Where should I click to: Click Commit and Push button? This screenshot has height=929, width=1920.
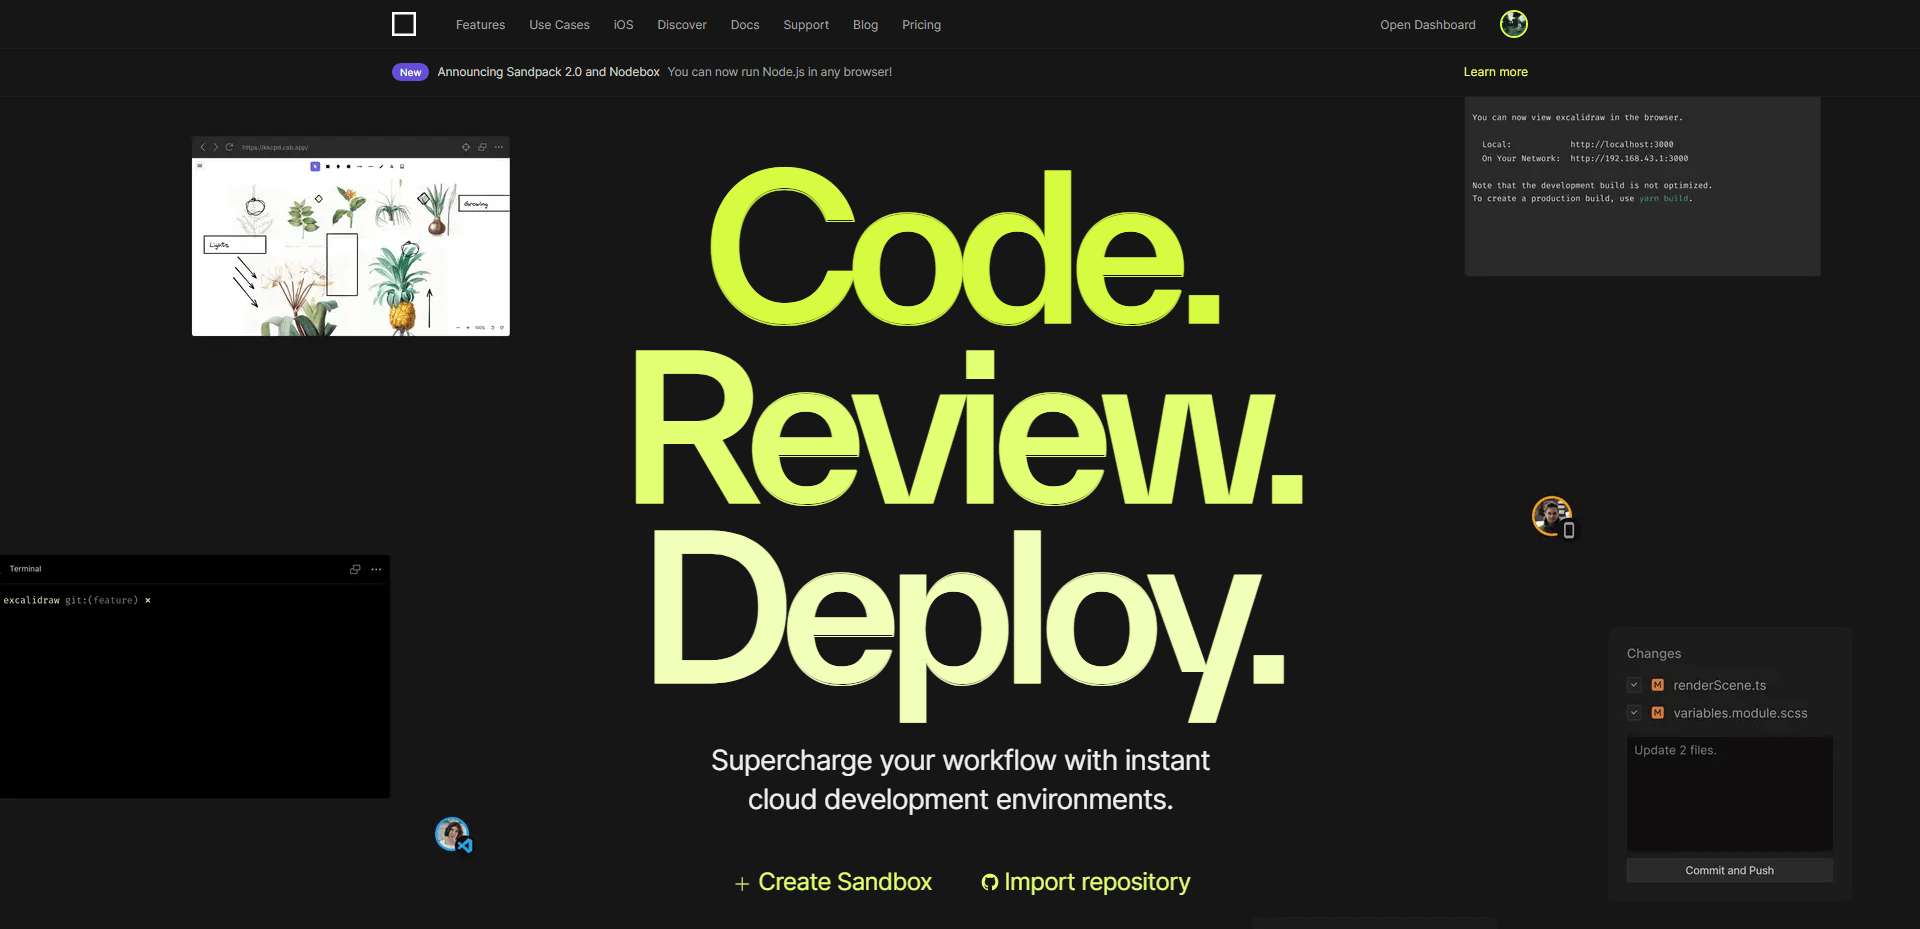(x=1729, y=870)
